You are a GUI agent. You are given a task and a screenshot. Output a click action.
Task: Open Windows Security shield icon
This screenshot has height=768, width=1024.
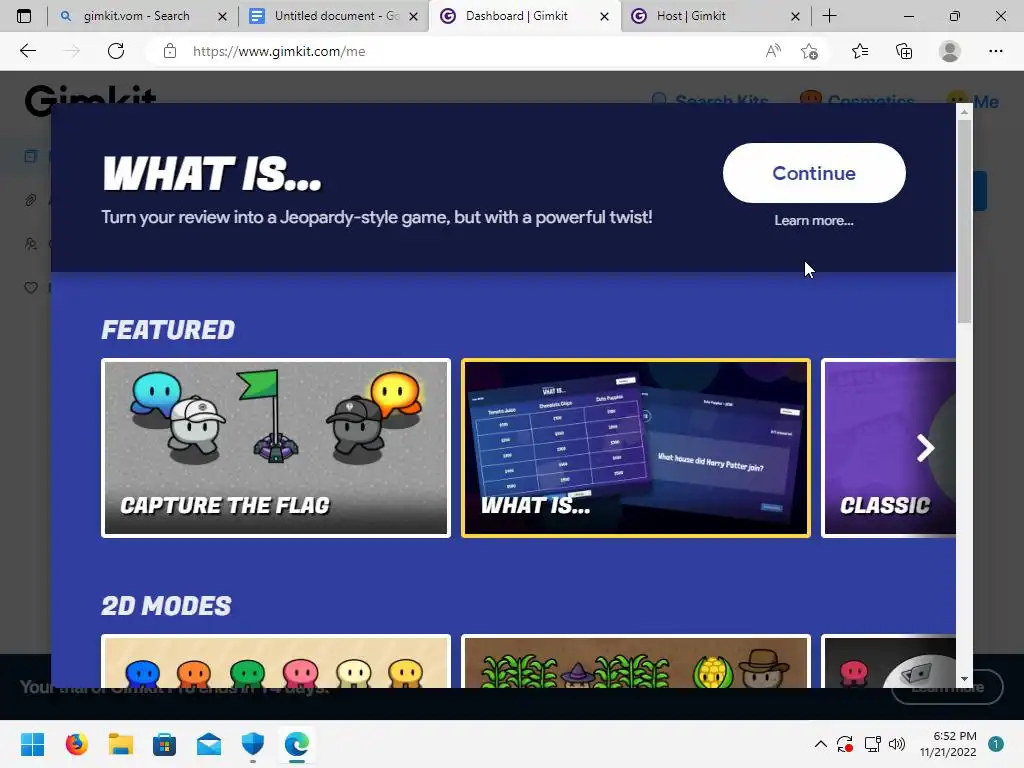253,744
